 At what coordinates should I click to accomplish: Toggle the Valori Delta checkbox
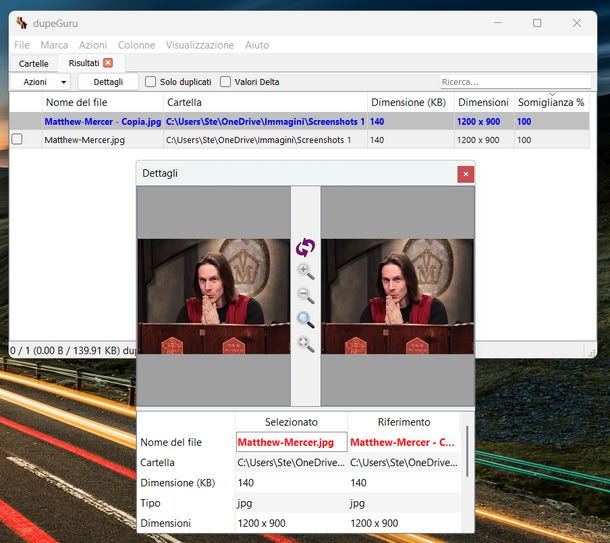(x=226, y=82)
